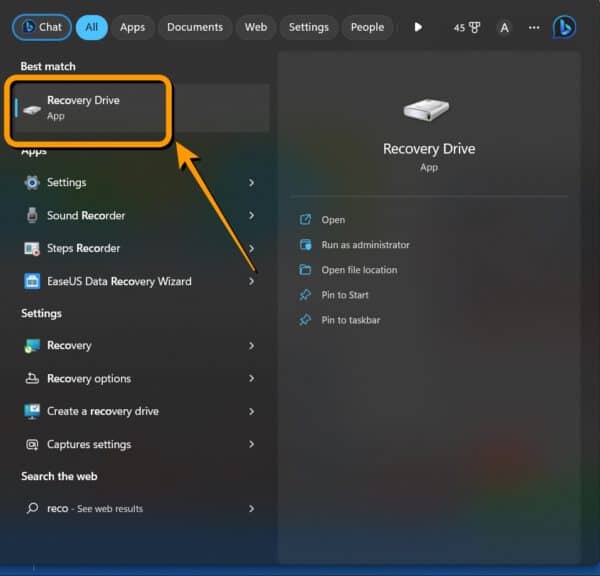The width and height of the screenshot is (600, 576).
Task: Click the EaseUS Data Recovery Wizard icon
Action: (x=32, y=282)
